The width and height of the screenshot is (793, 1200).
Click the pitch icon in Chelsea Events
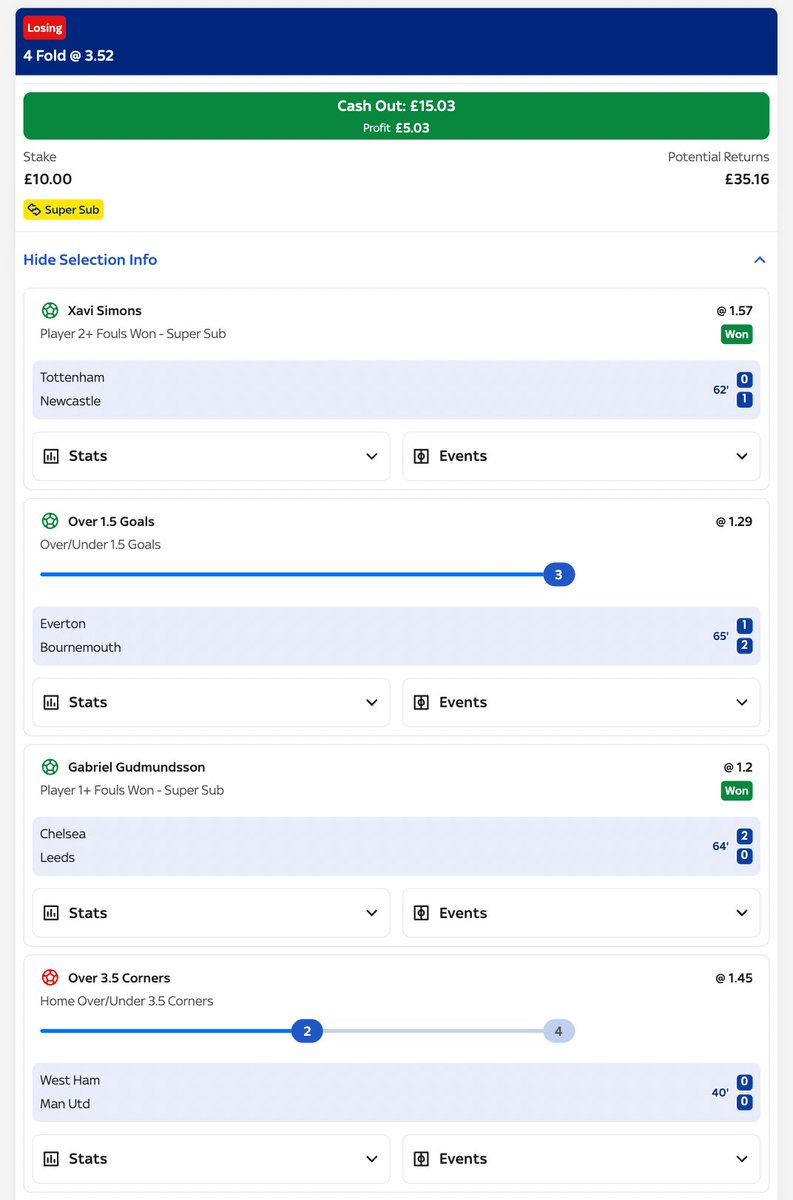pyautogui.click(x=421, y=914)
